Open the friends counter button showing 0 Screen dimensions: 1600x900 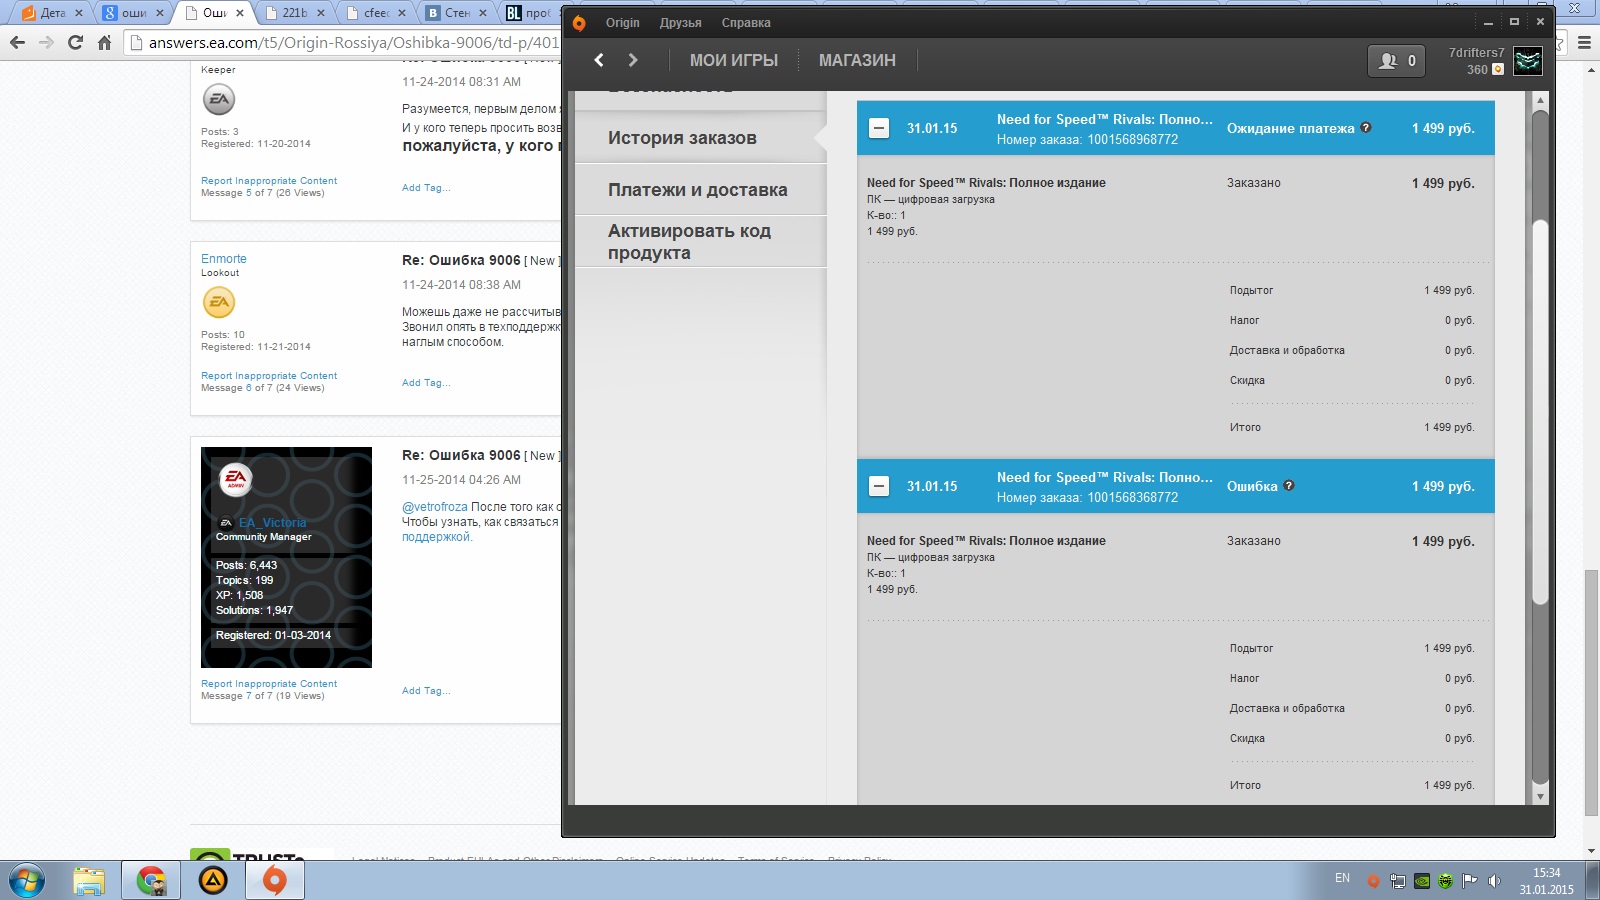pos(1396,61)
